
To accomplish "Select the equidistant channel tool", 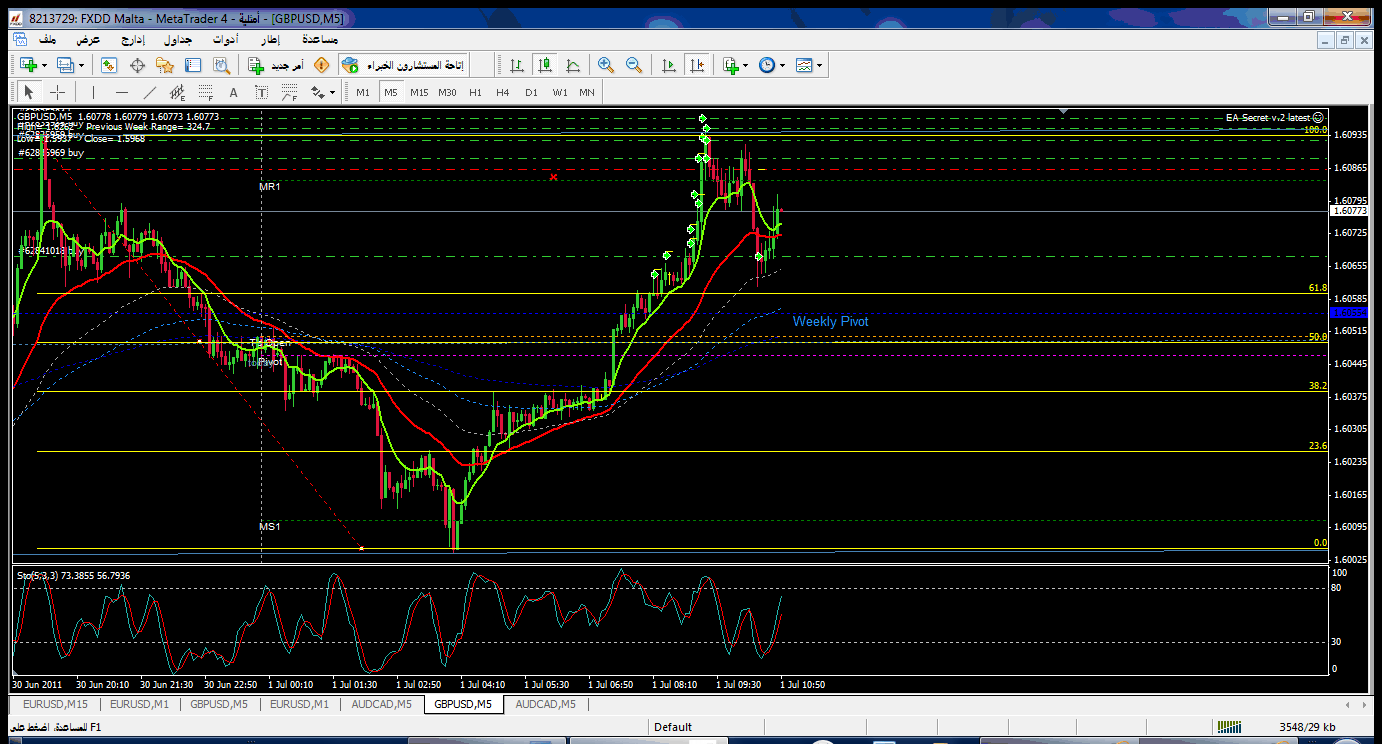I will (x=178, y=92).
